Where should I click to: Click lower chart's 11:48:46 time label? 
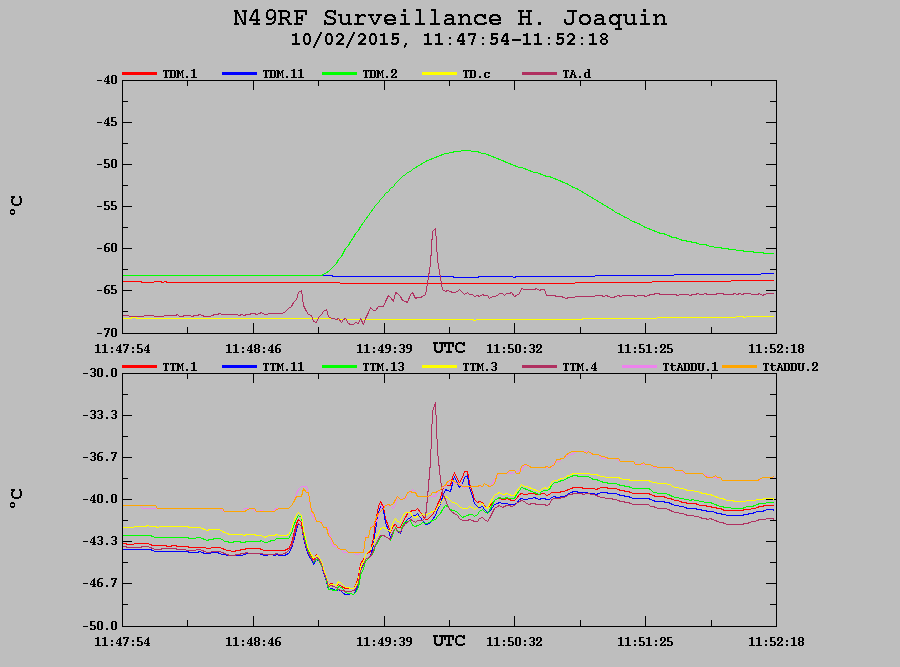(x=253, y=642)
